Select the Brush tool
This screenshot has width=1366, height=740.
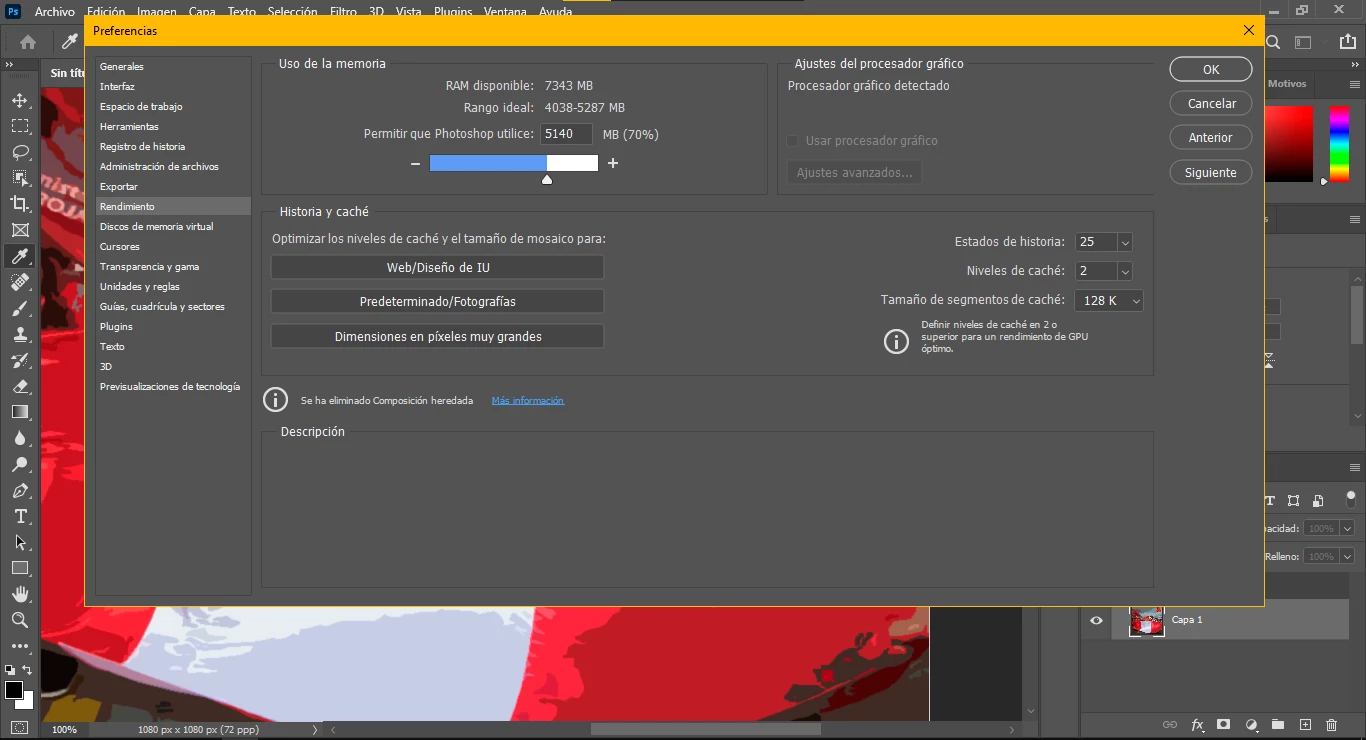coord(20,308)
